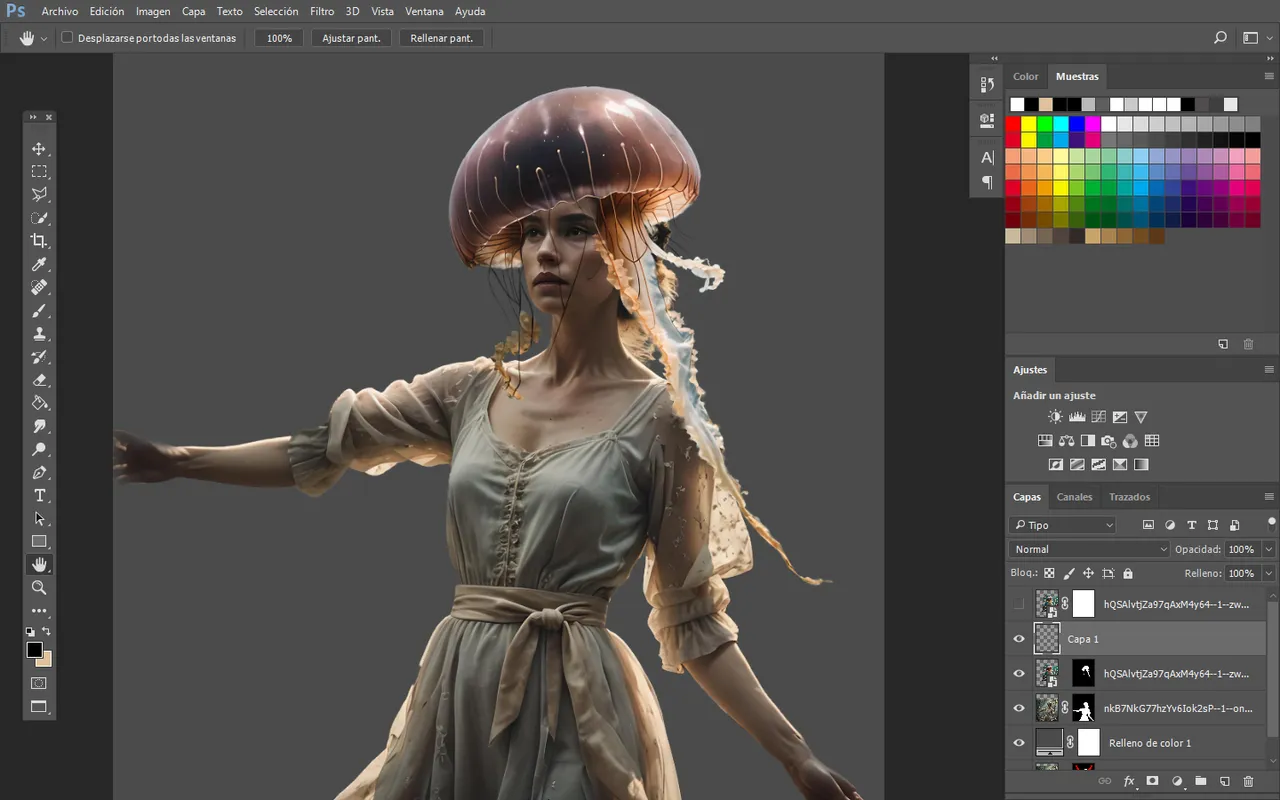Add a Levels adjustment
Screen dimensions: 1280x800
[x=1077, y=417]
